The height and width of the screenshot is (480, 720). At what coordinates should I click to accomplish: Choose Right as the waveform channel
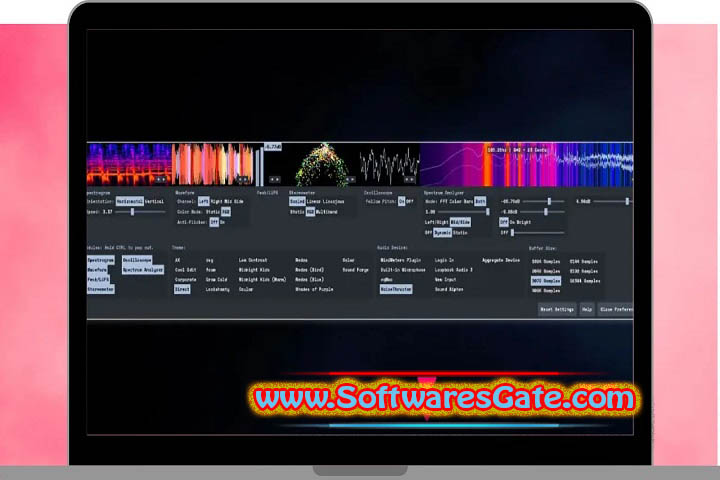coord(216,202)
